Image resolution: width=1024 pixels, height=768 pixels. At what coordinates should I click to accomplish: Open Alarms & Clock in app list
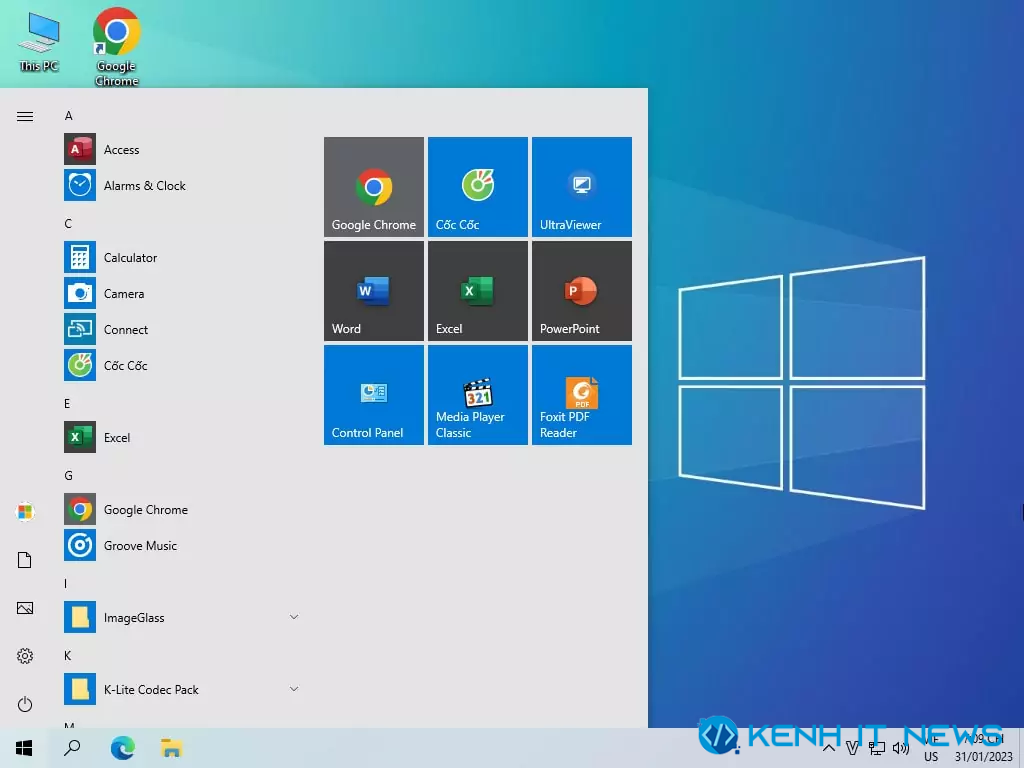[x=182, y=185]
